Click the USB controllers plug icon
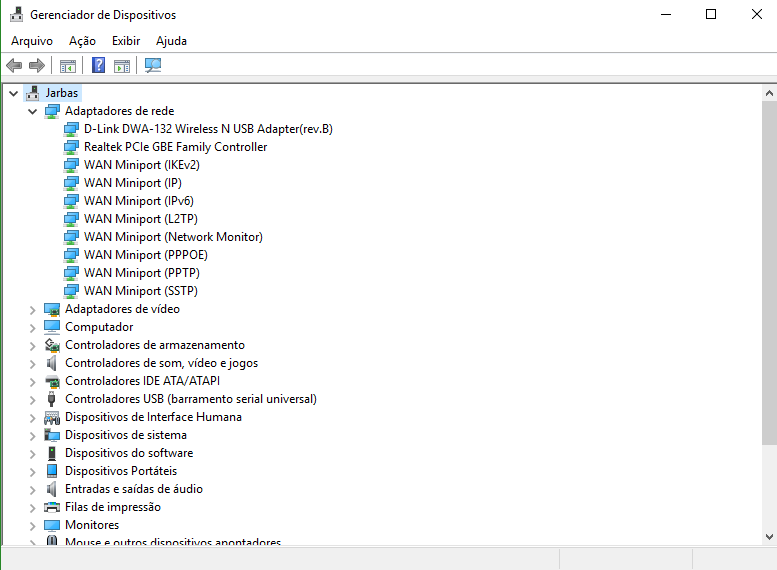777x570 pixels. click(x=51, y=399)
